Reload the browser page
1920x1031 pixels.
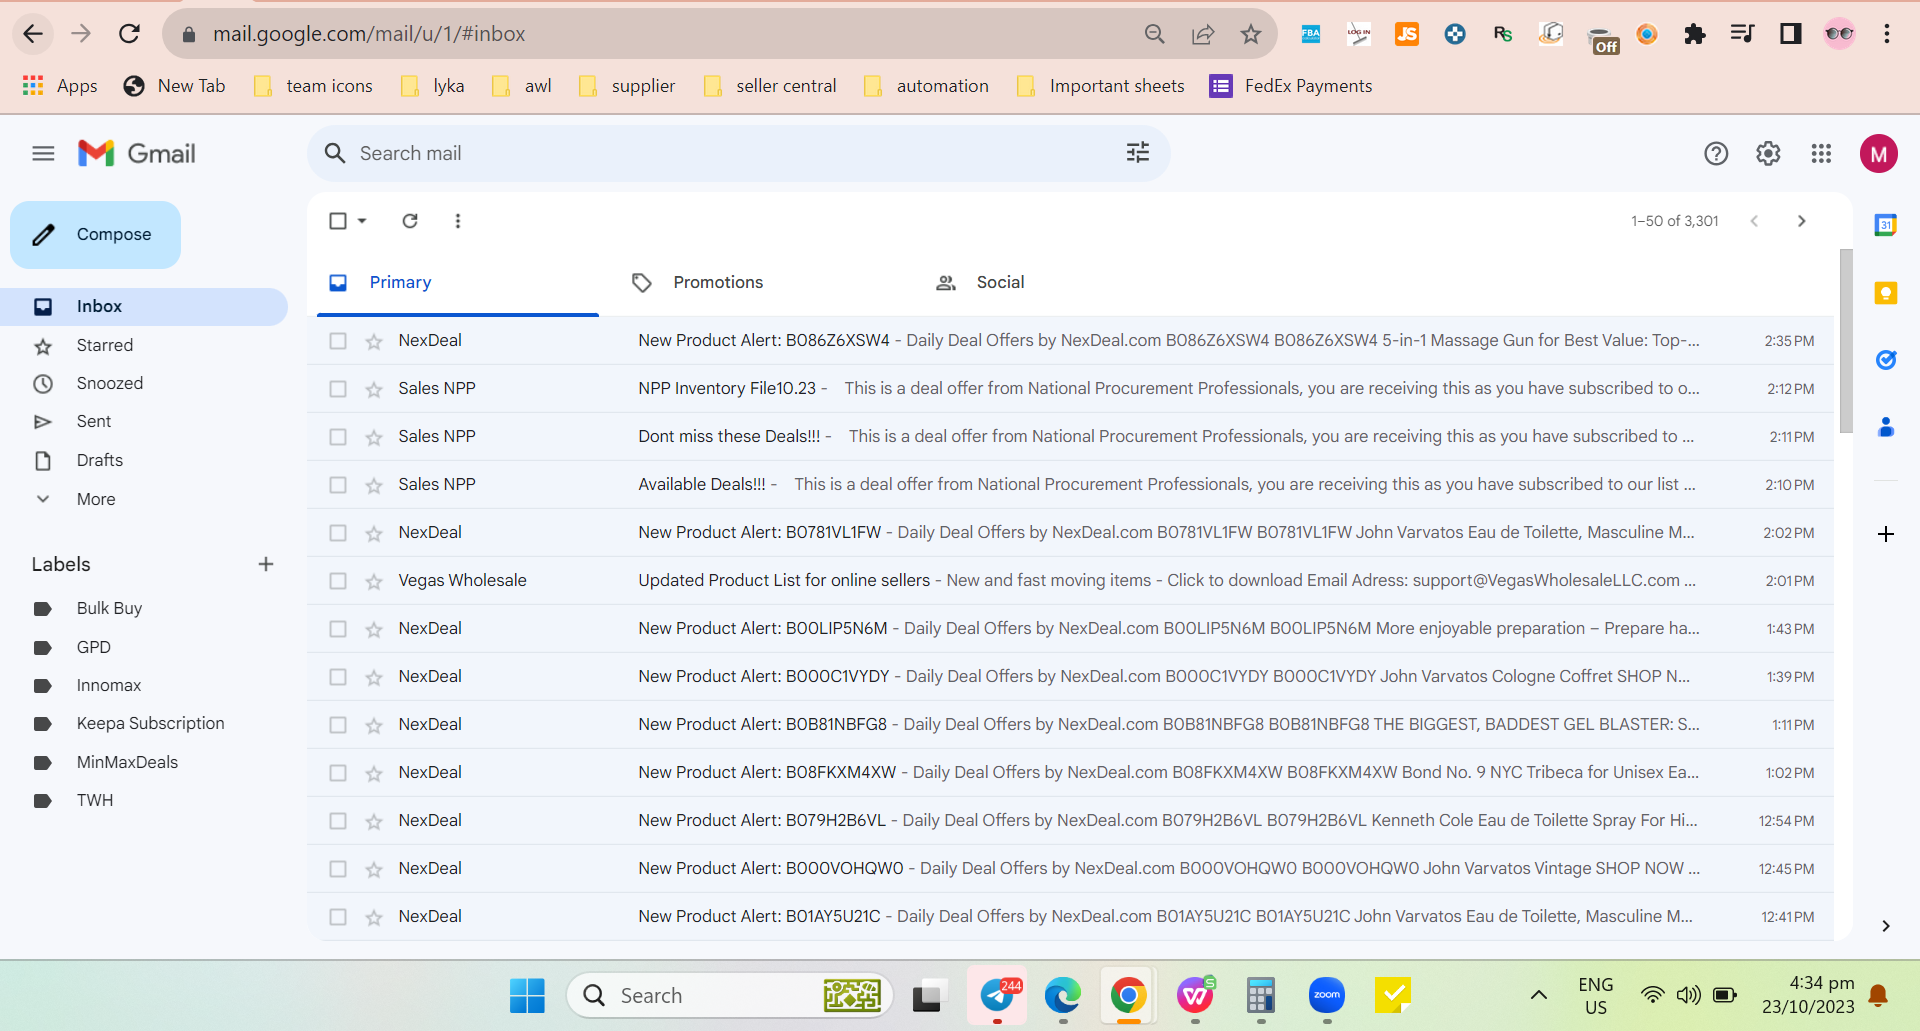130,34
